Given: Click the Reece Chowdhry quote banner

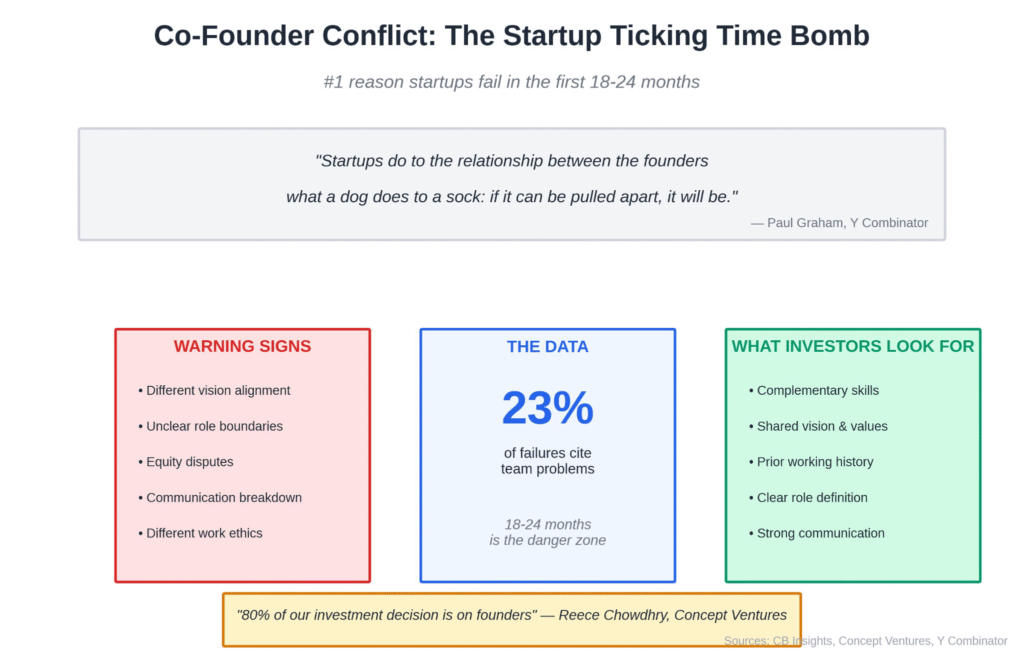Looking at the screenshot, I should pos(511,615).
